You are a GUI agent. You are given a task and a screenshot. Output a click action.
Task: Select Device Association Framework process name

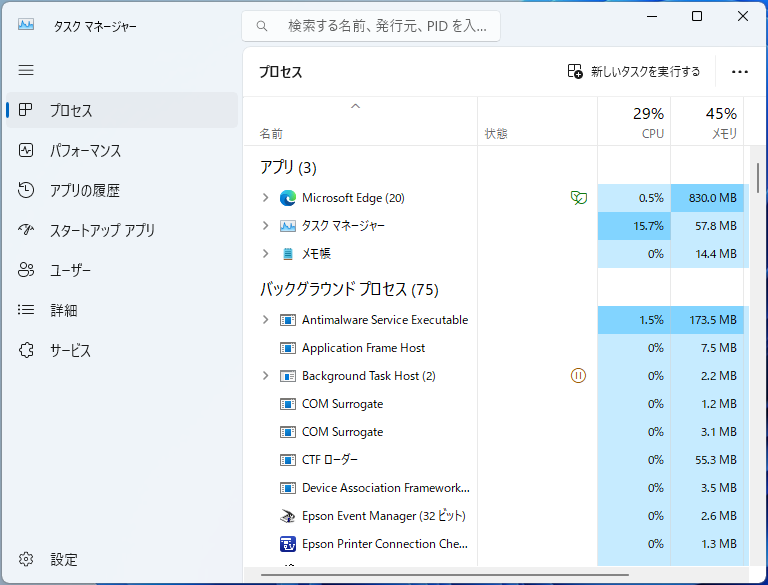(385, 488)
